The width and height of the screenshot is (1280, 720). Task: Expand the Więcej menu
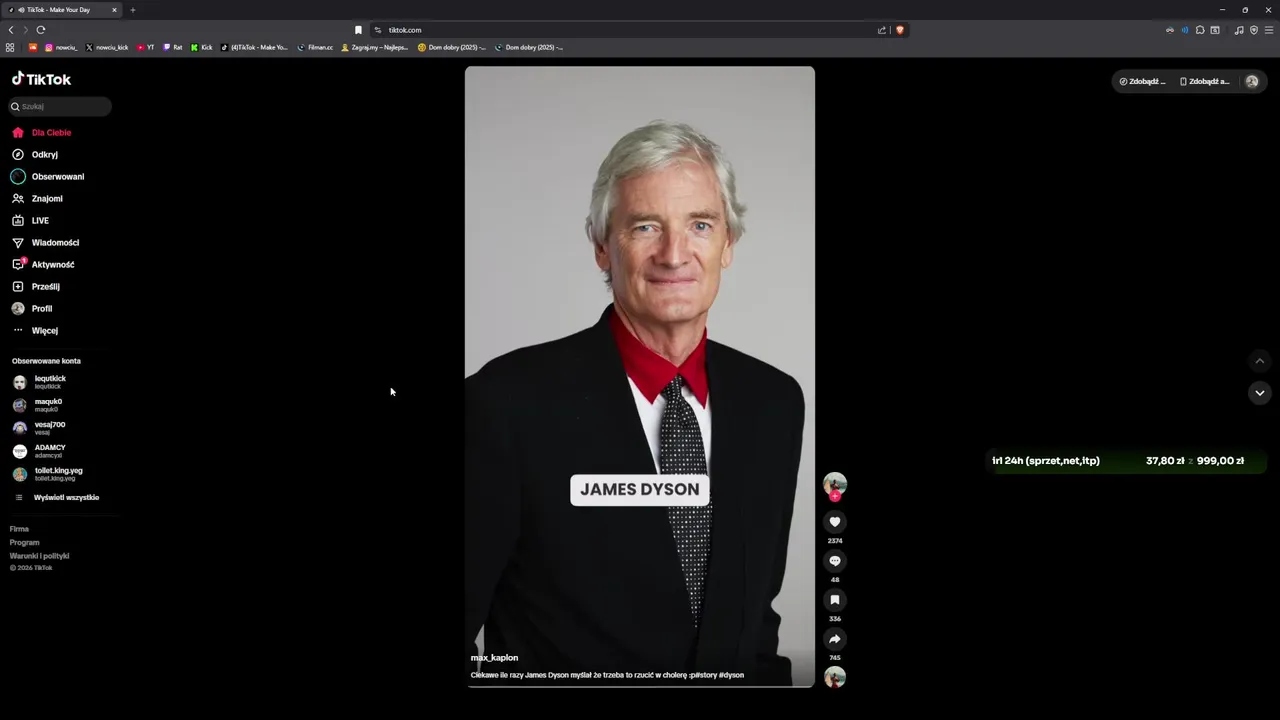[x=35, y=330]
